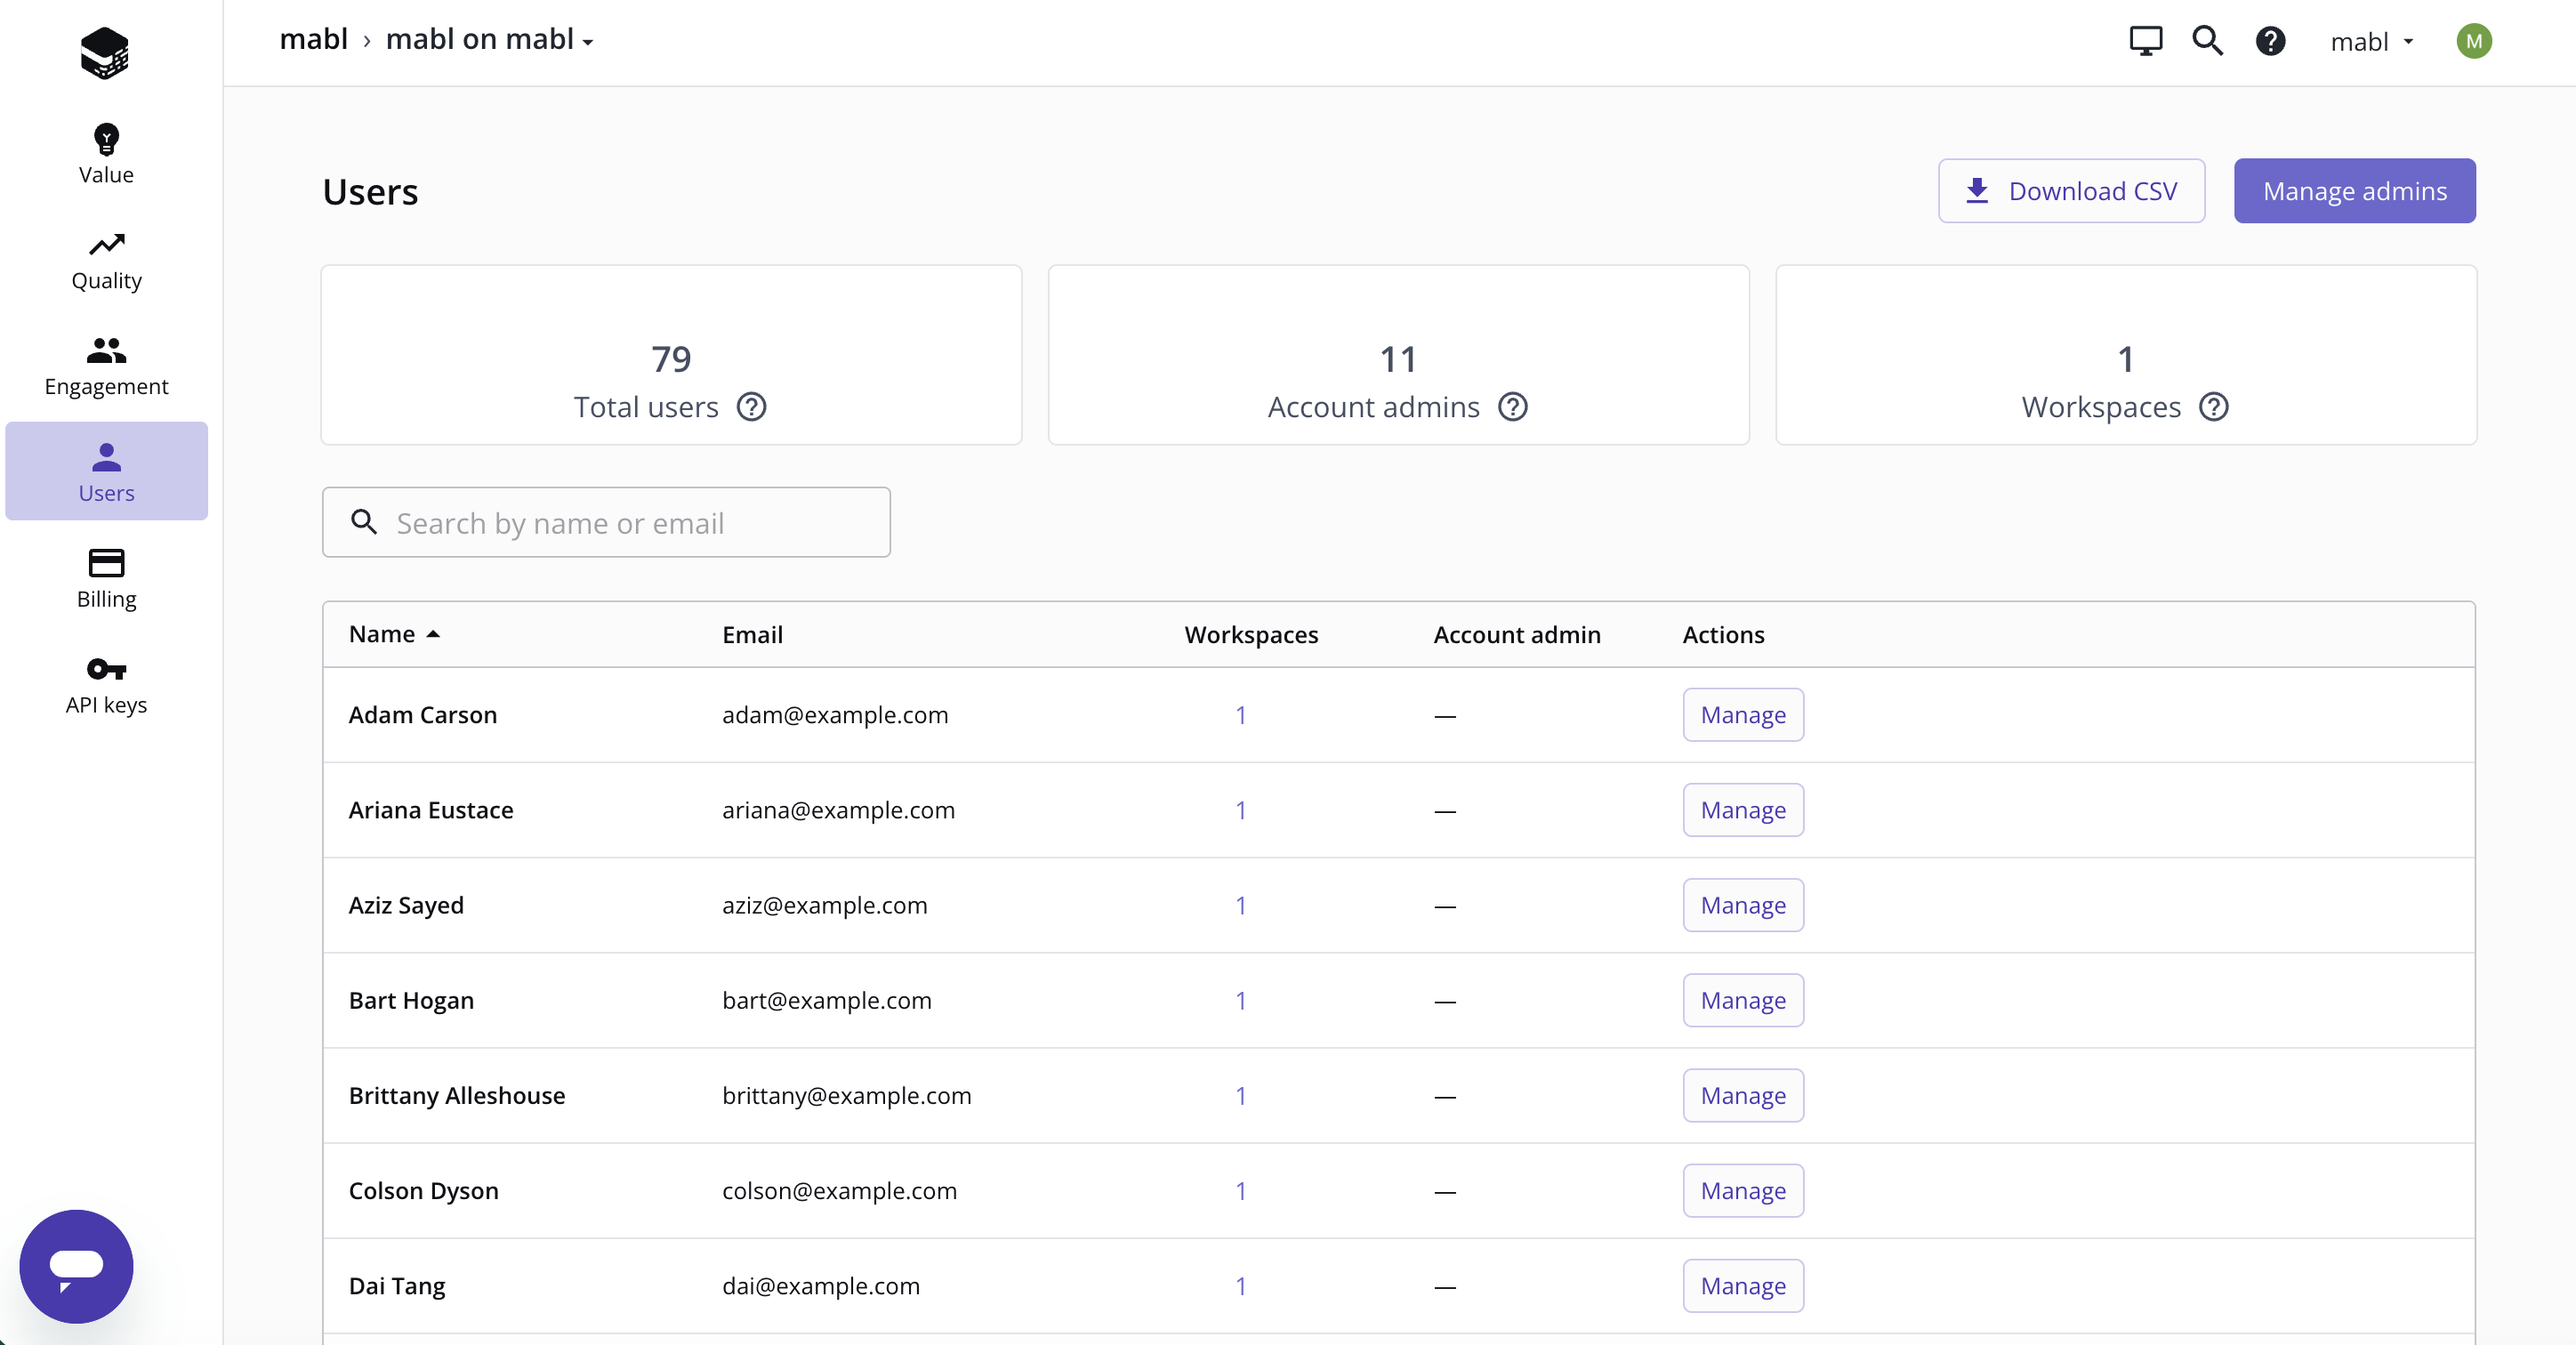Manage user Colson Dyson

[x=1743, y=1190]
